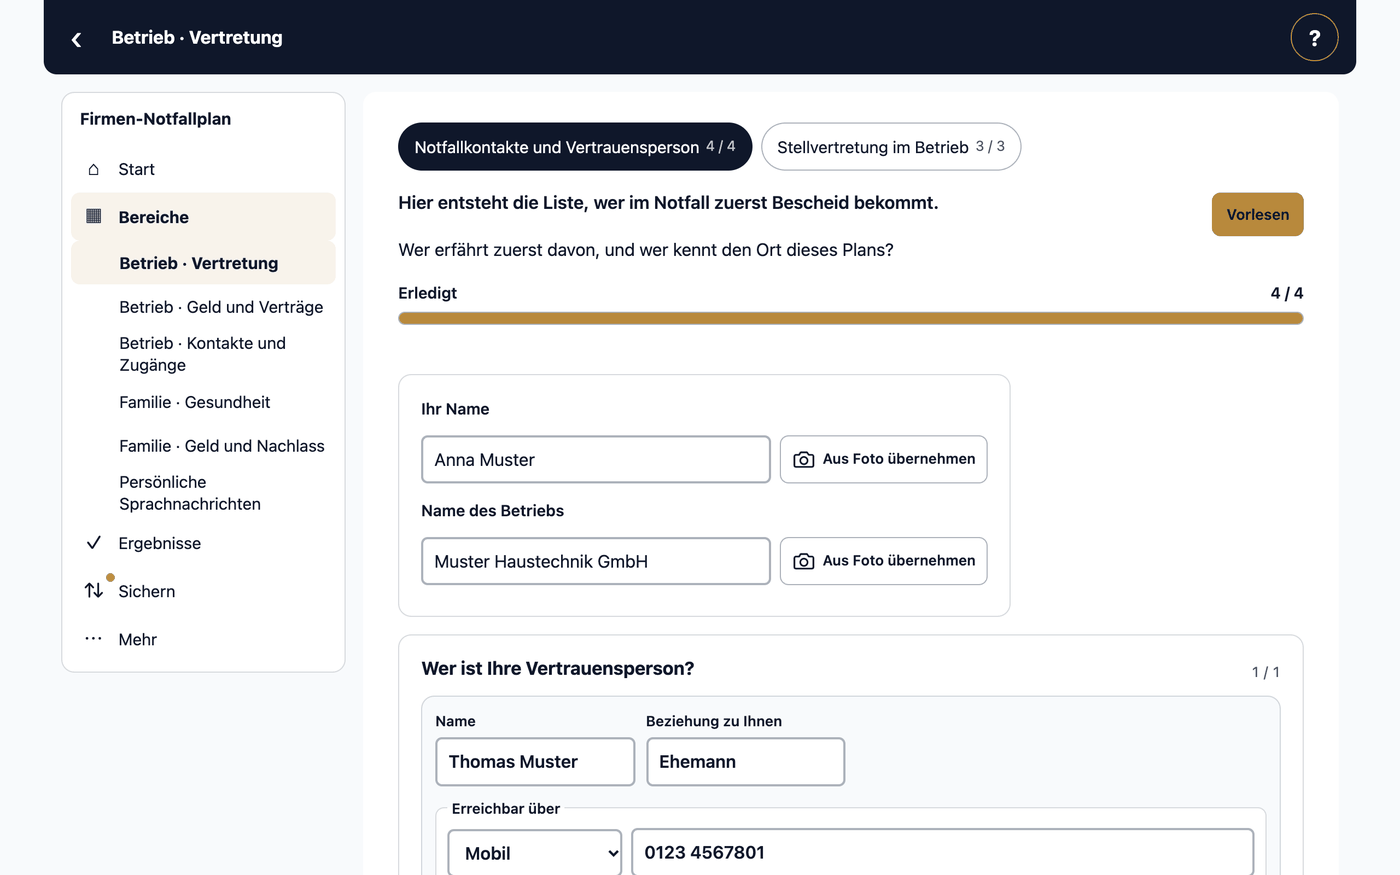This screenshot has width=1400, height=875.
Task: Click the phone number field 0123 4567801
Action: pos(942,853)
